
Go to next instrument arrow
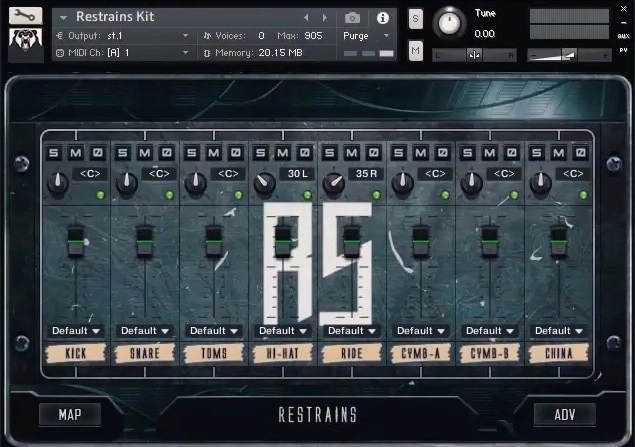pos(325,17)
